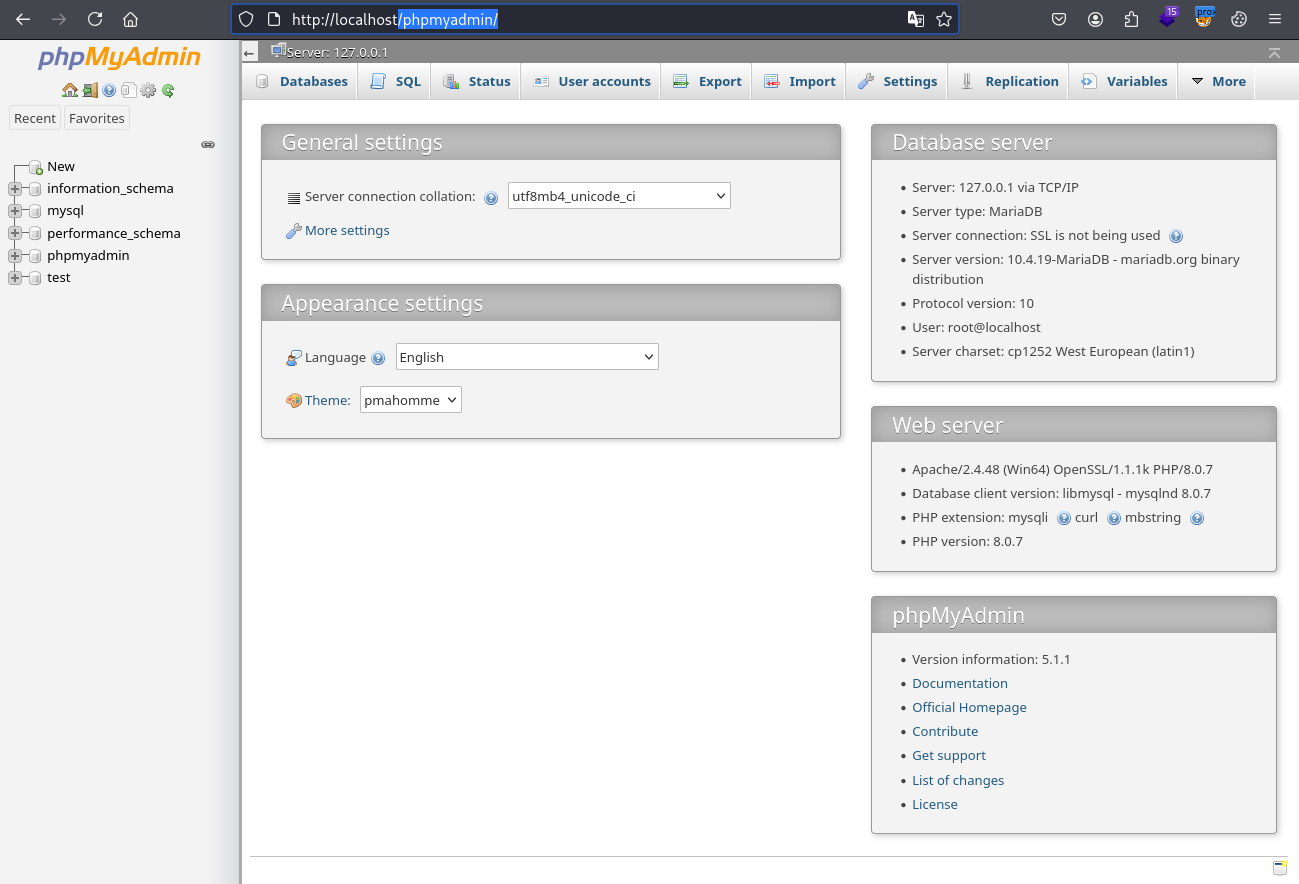The width and height of the screenshot is (1299, 884).
Task: Expand the performance_schema tree node
Action: [x=14, y=234]
